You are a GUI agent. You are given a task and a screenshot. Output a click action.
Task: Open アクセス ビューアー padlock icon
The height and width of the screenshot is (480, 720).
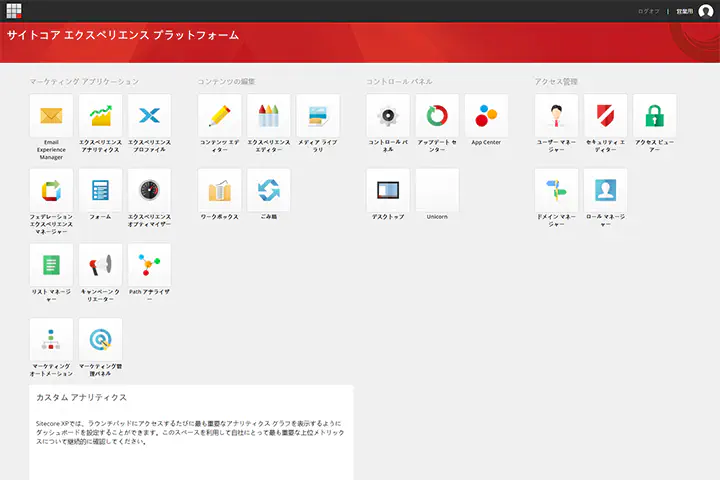coord(655,116)
